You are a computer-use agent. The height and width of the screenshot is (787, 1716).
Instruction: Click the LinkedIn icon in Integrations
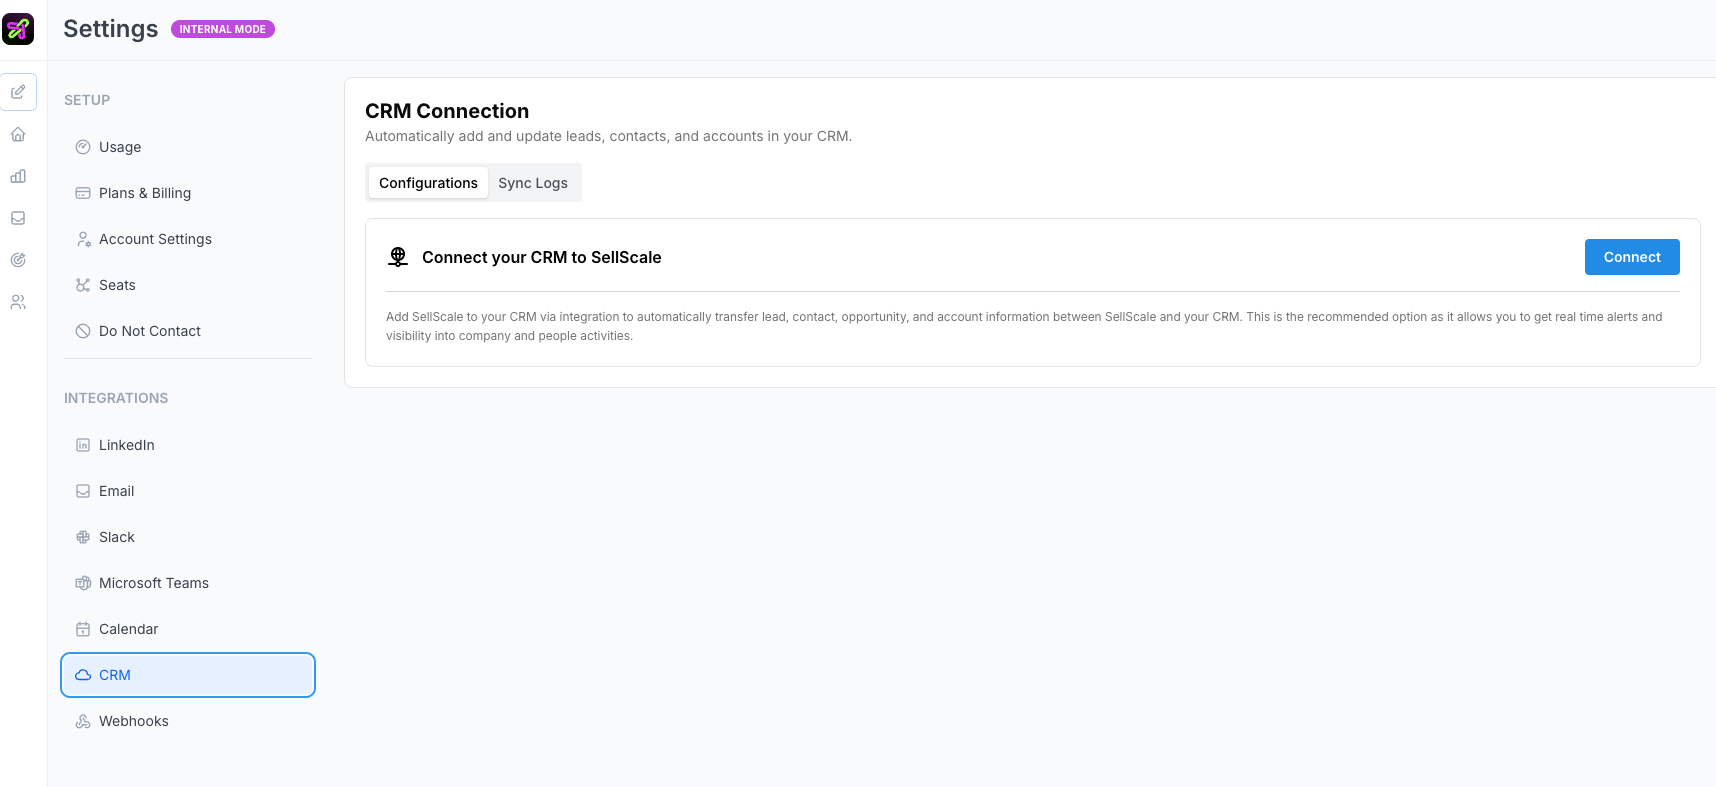tap(83, 445)
